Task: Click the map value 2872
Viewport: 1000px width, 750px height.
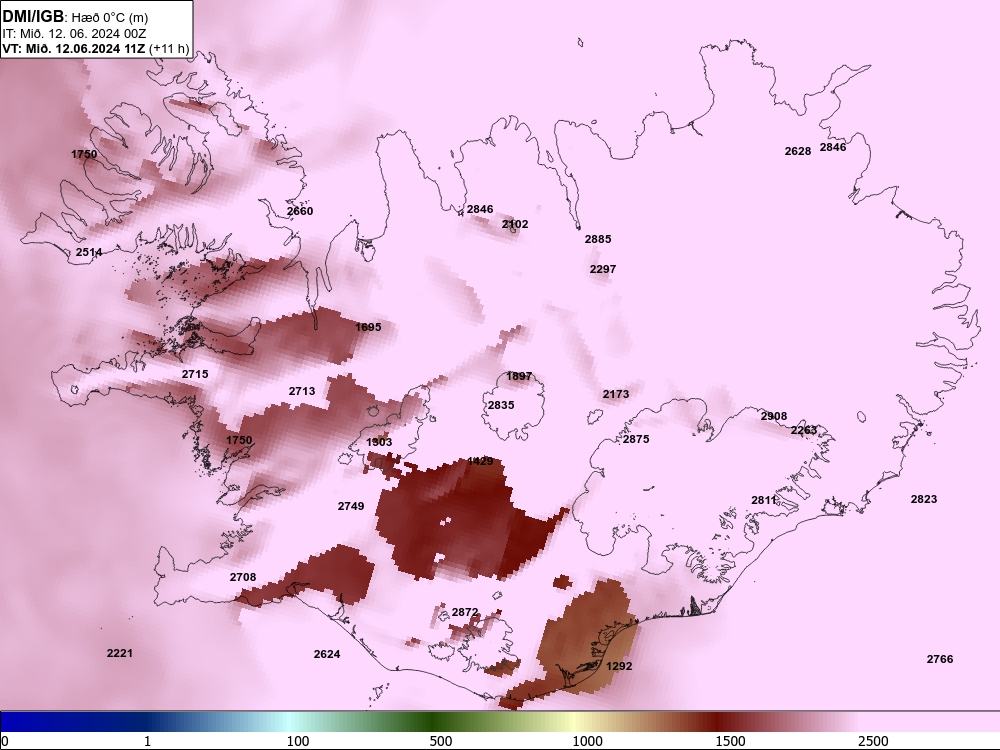Action: click(465, 612)
